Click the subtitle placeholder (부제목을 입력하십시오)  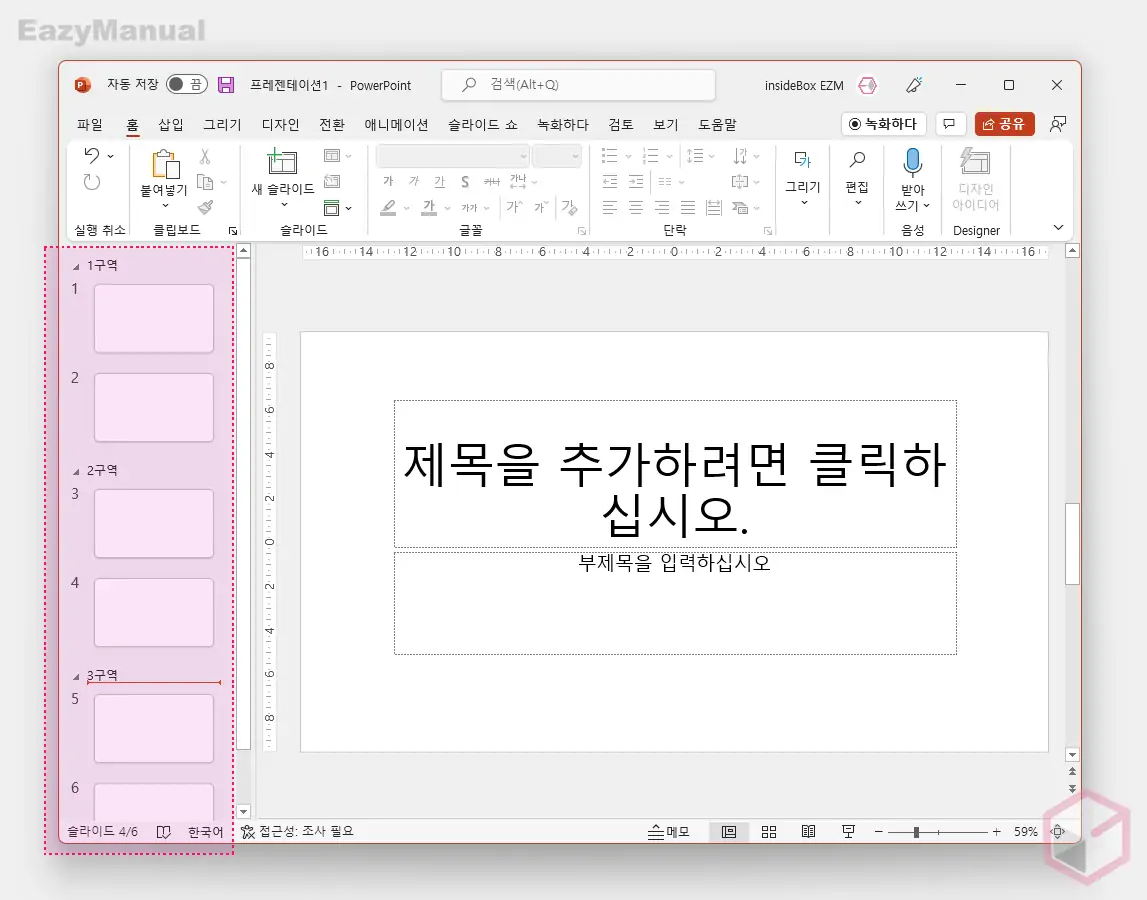pyautogui.click(x=675, y=603)
